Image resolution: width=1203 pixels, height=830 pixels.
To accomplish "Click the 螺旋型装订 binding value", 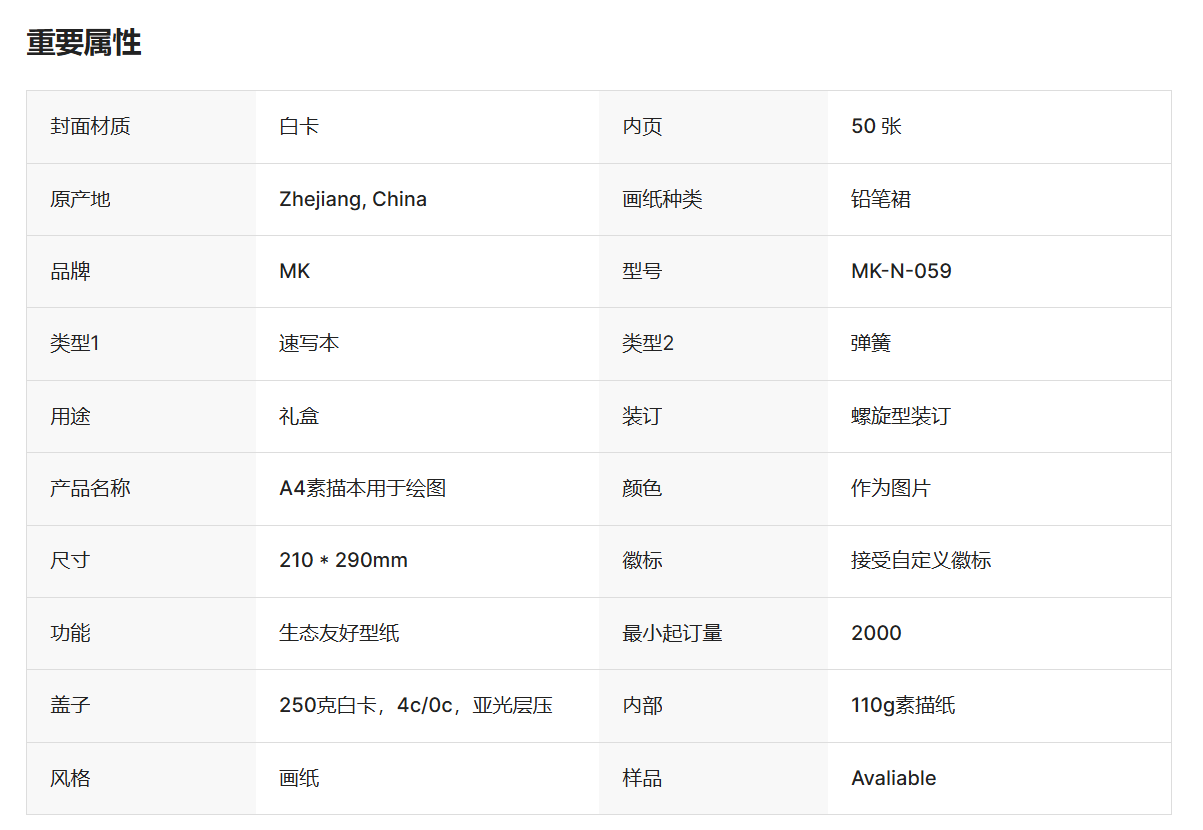I will coord(901,416).
